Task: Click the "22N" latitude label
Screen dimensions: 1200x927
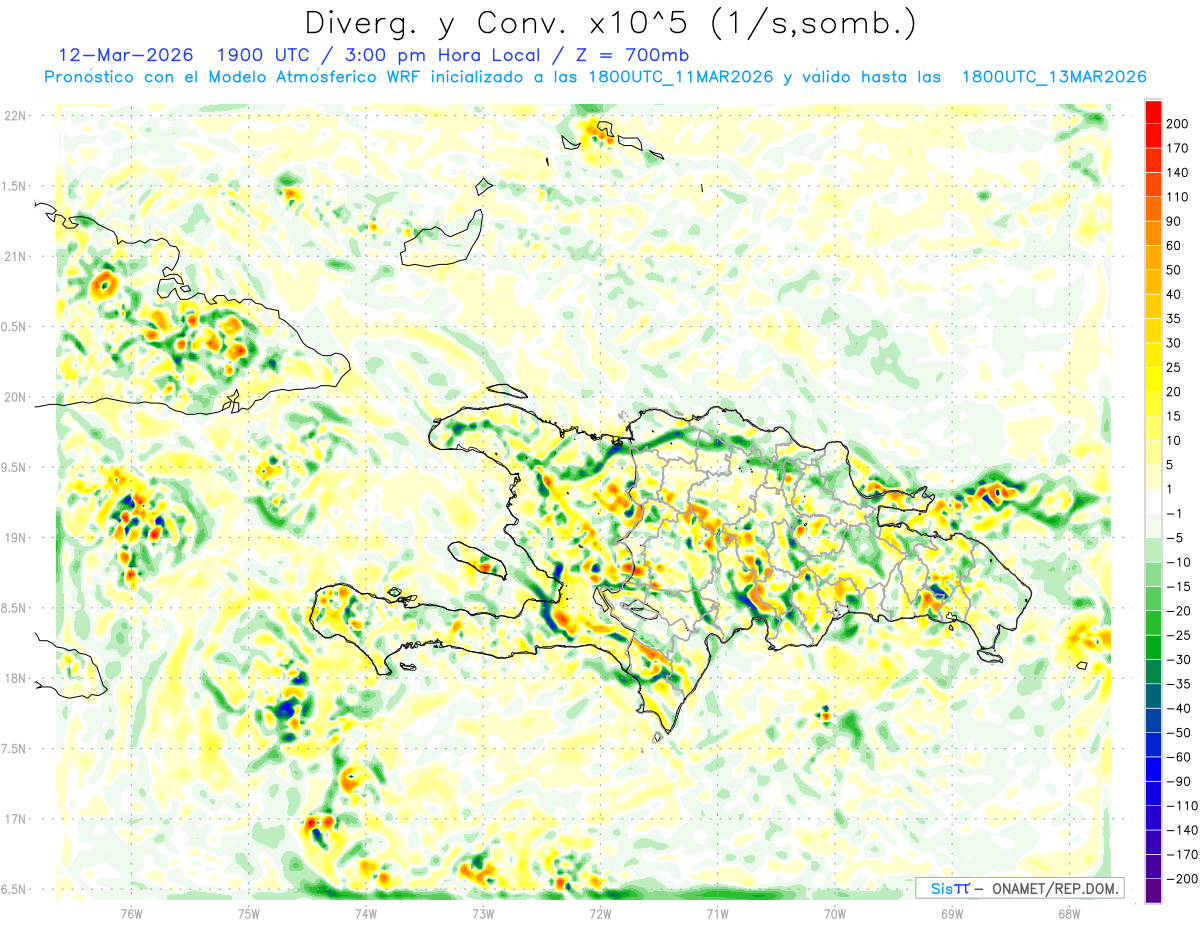Action: click(16, 116)
